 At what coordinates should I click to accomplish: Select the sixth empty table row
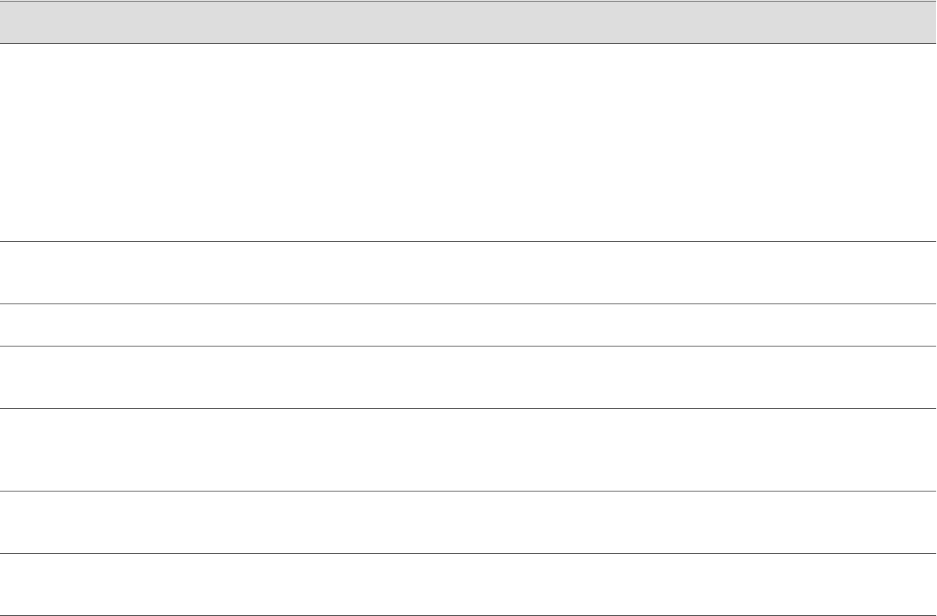[468, 522]
